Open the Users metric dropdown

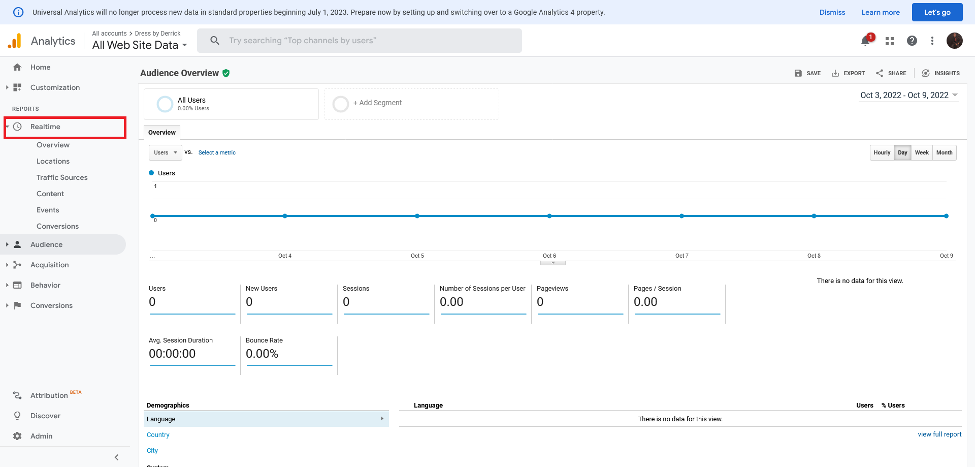(x=164, y=152)
